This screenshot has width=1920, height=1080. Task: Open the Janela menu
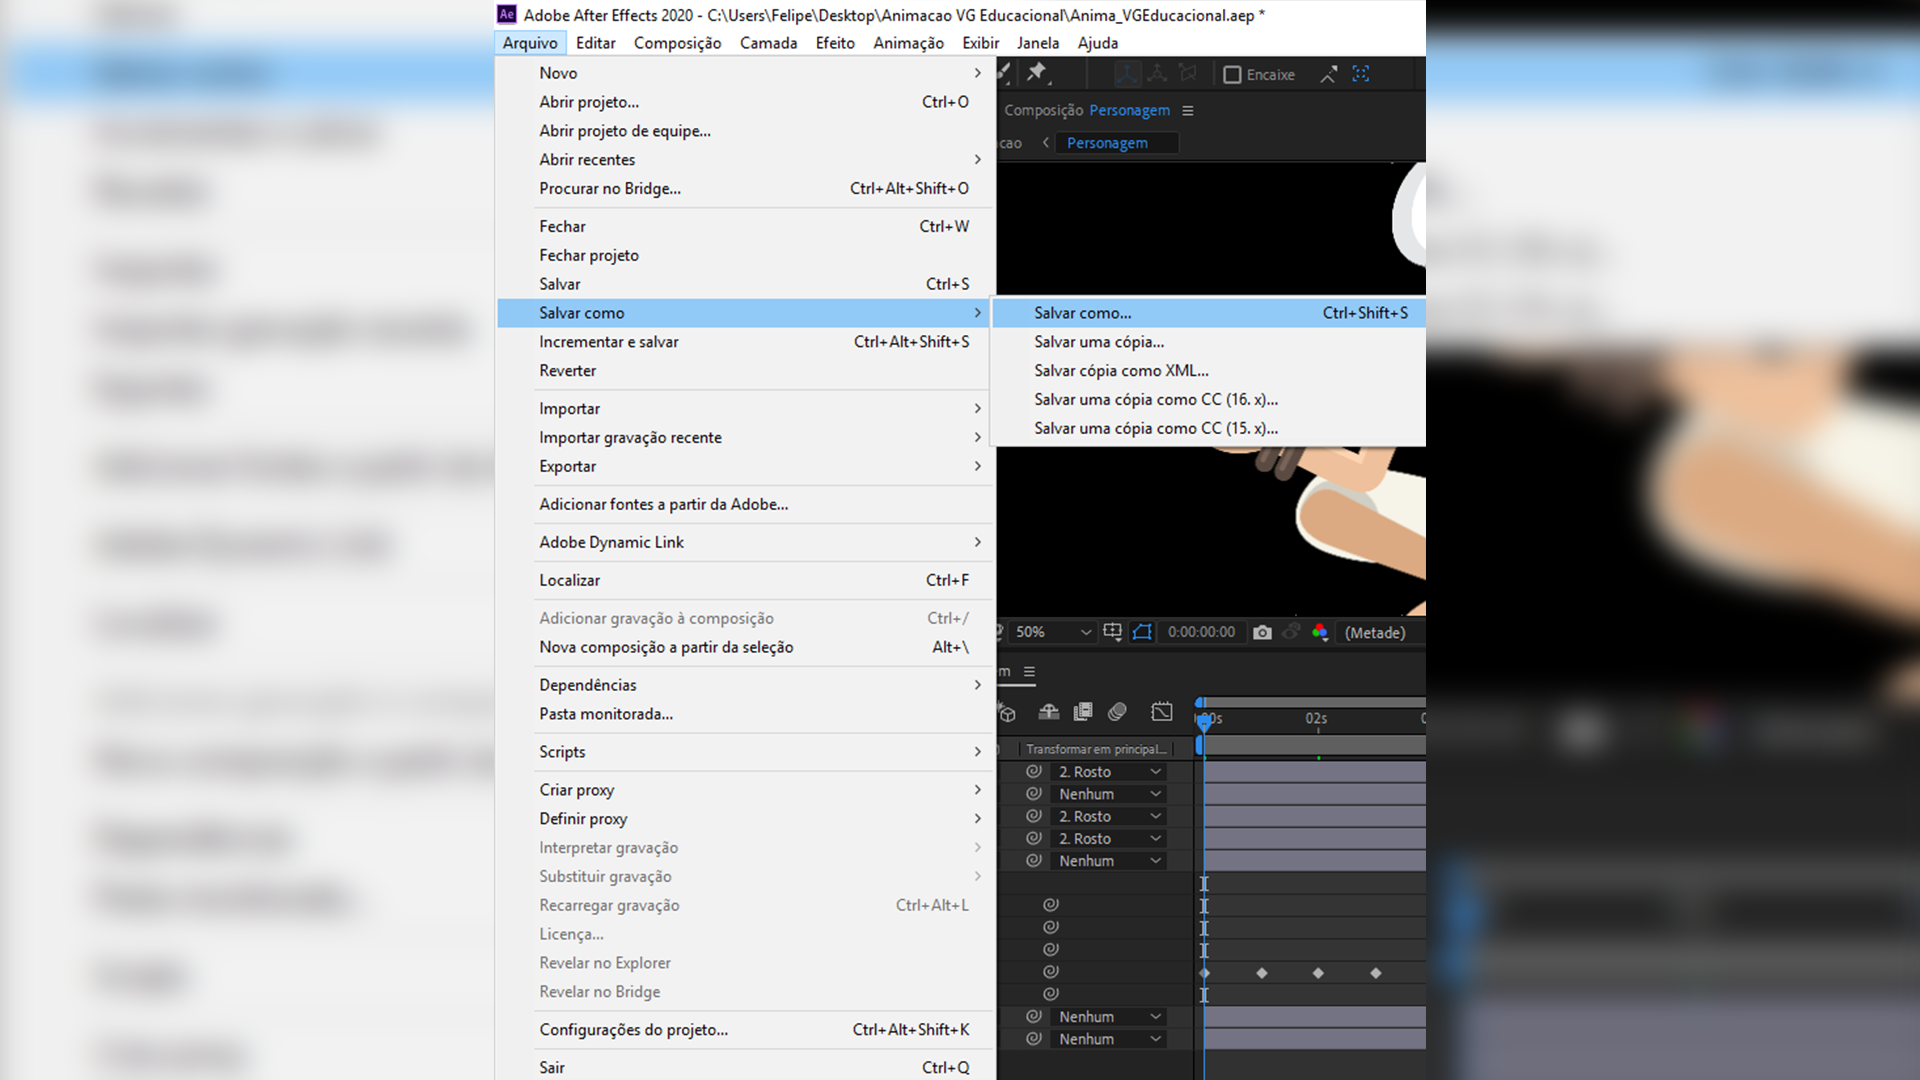pos(1038,43)
